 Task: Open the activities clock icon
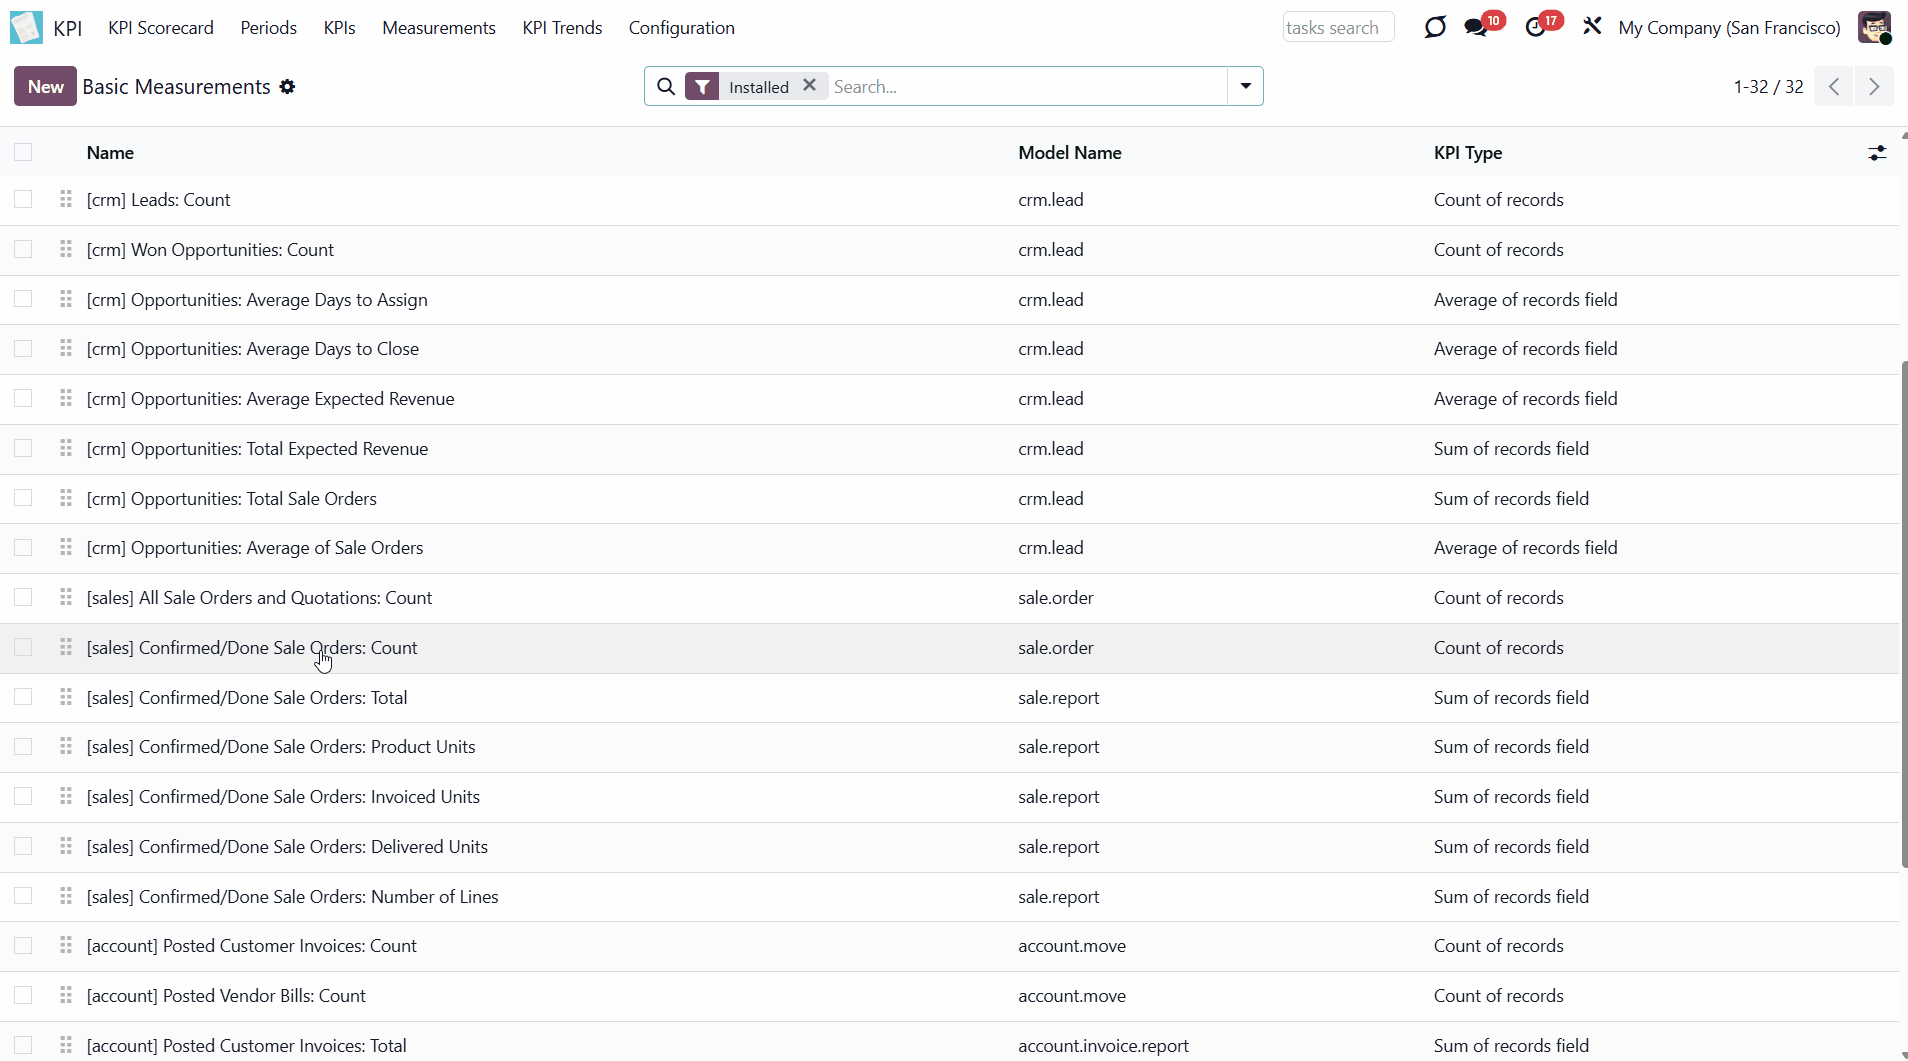(1535, 27)
